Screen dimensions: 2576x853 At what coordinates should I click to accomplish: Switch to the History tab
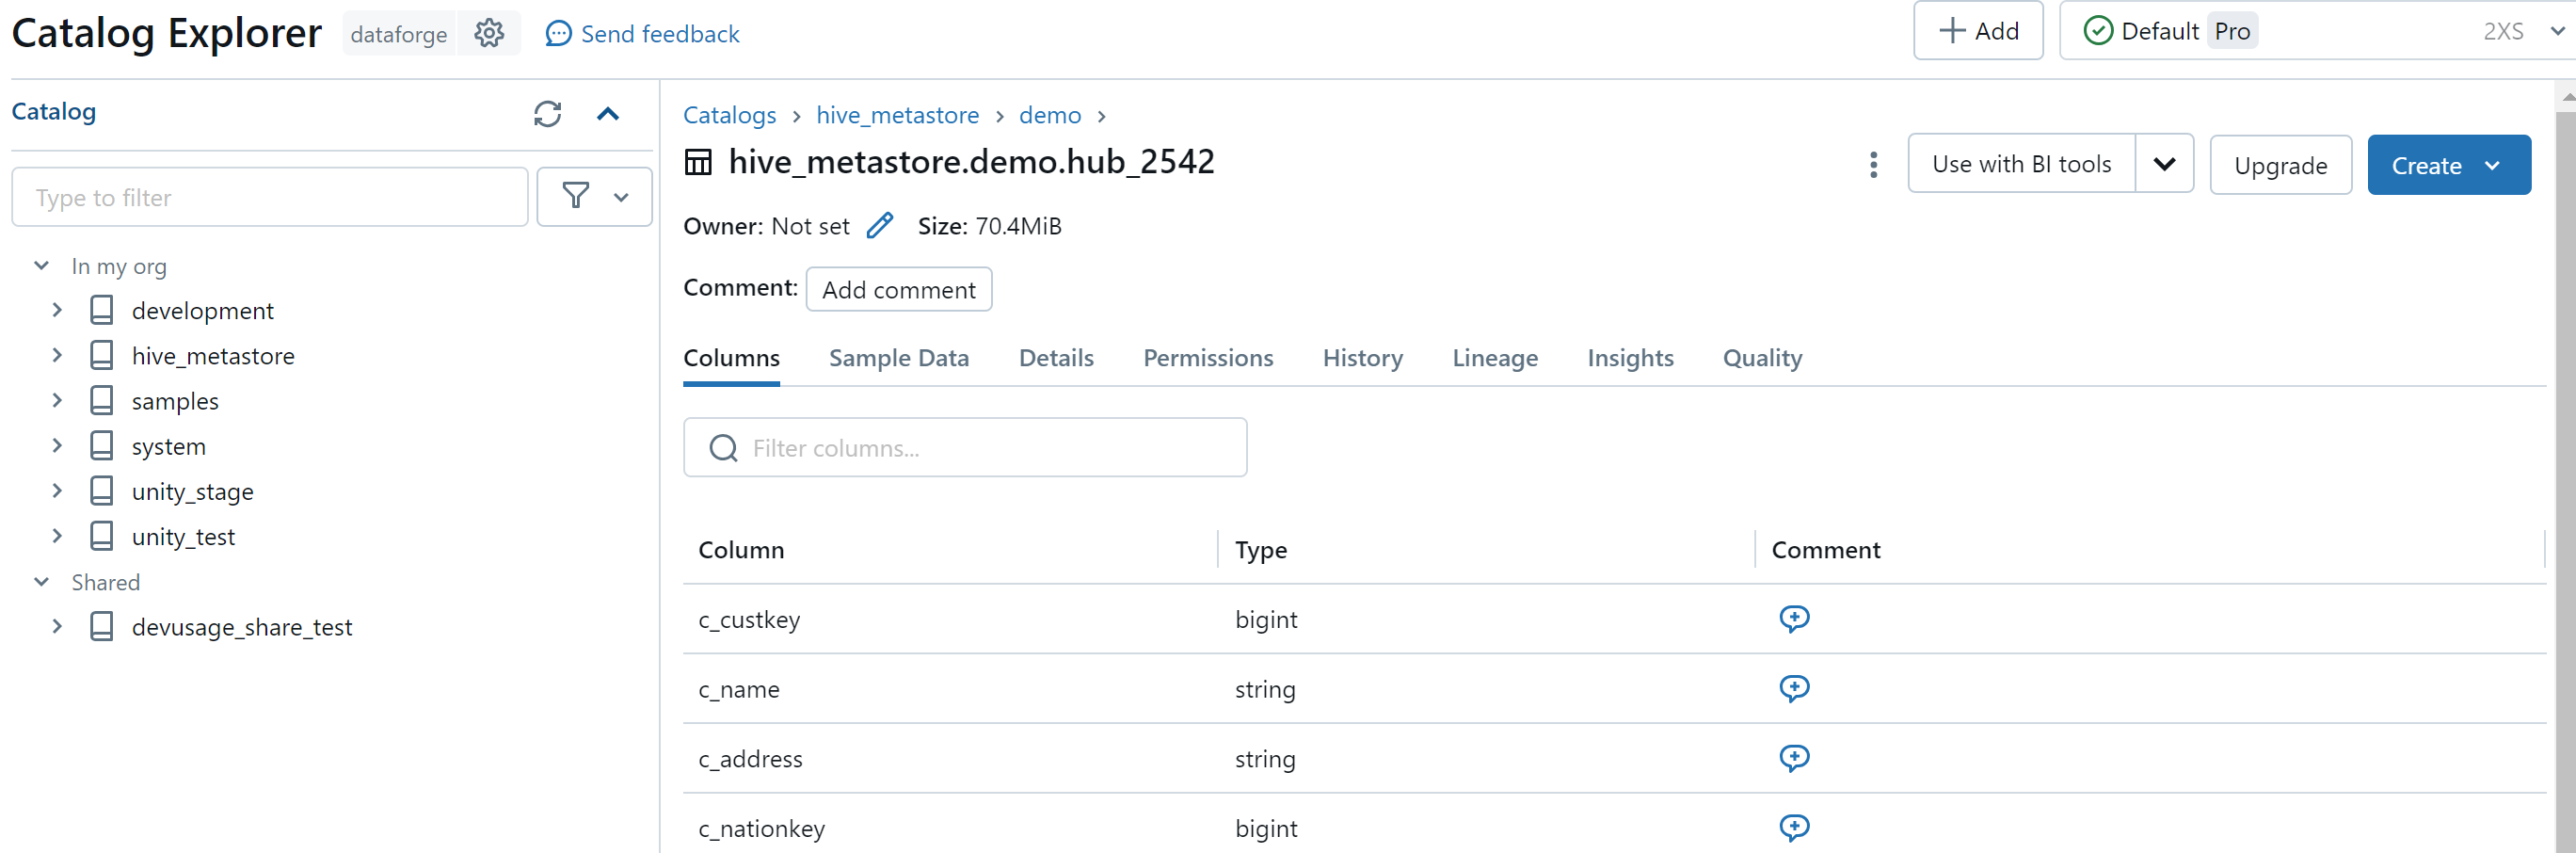(x=1362, y=358)
